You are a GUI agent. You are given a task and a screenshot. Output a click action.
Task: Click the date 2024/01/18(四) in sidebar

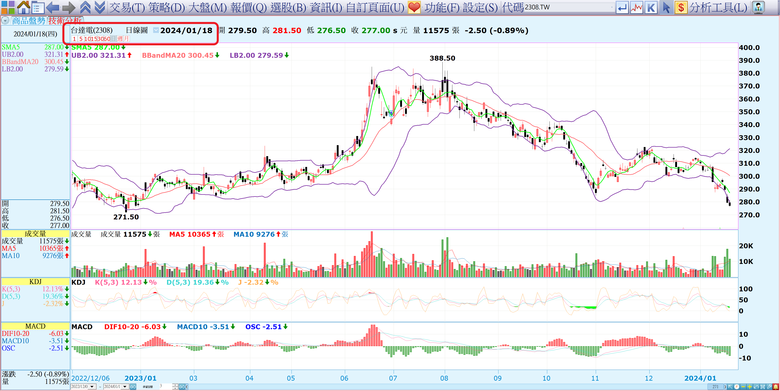34,34
